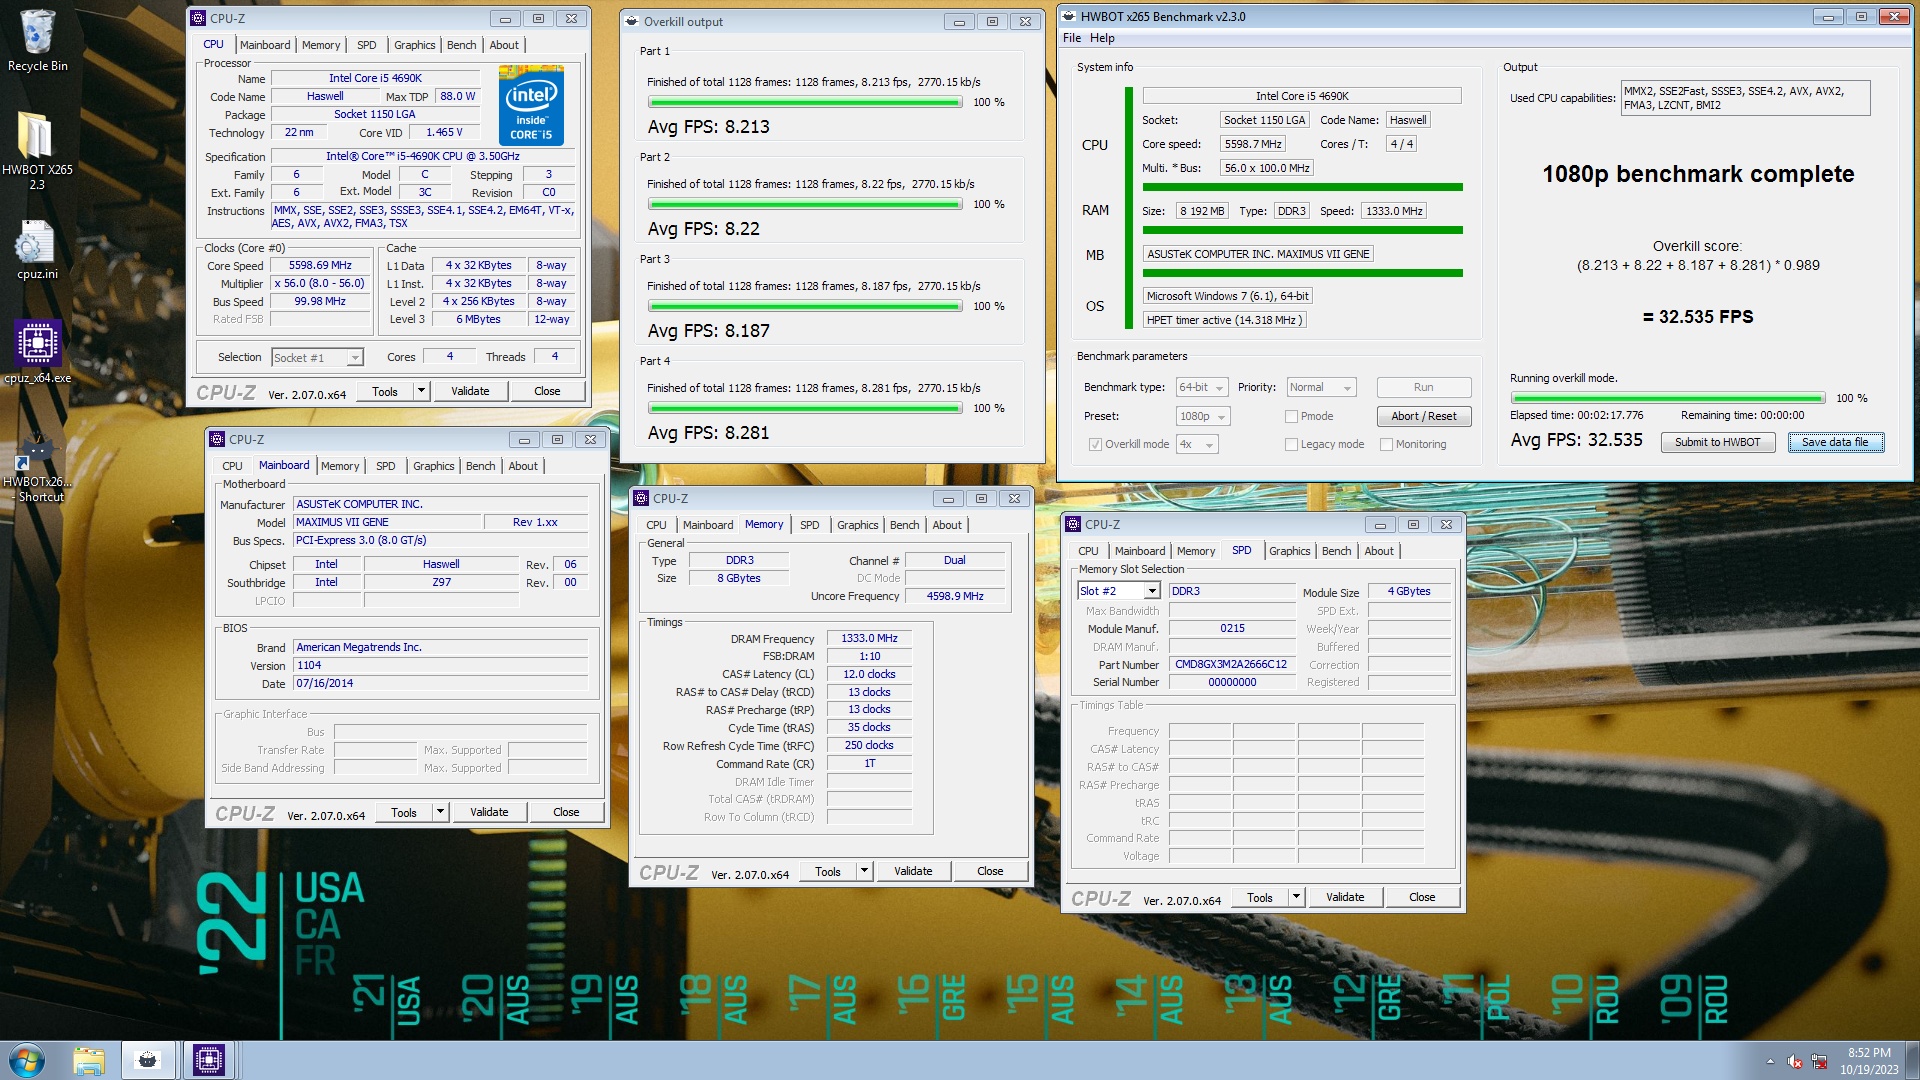Open the Overkill 4x dropdown
1920x1080 pixels.
[1197, 444]
